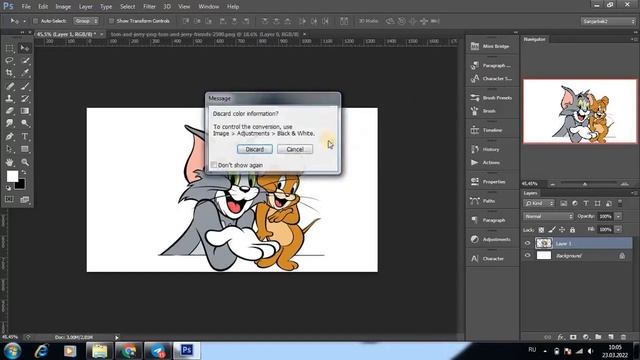Open the Auto-Select Group dropdown
This screenshot has width=640, height=360.
(86, 21)
